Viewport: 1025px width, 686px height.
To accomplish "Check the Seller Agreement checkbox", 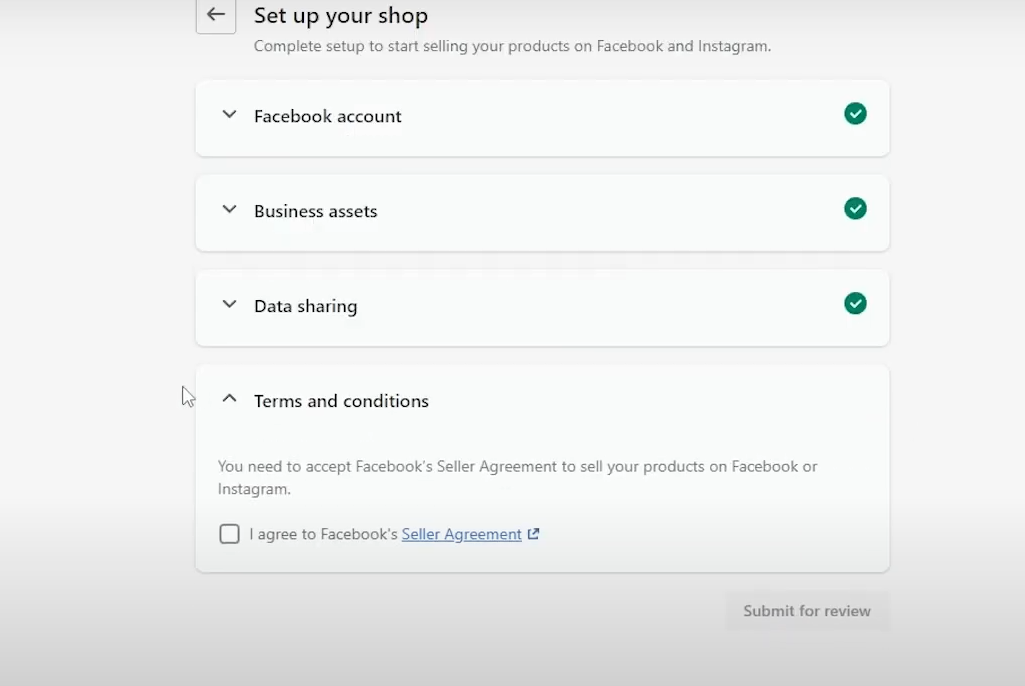I will tap(229, 534).
